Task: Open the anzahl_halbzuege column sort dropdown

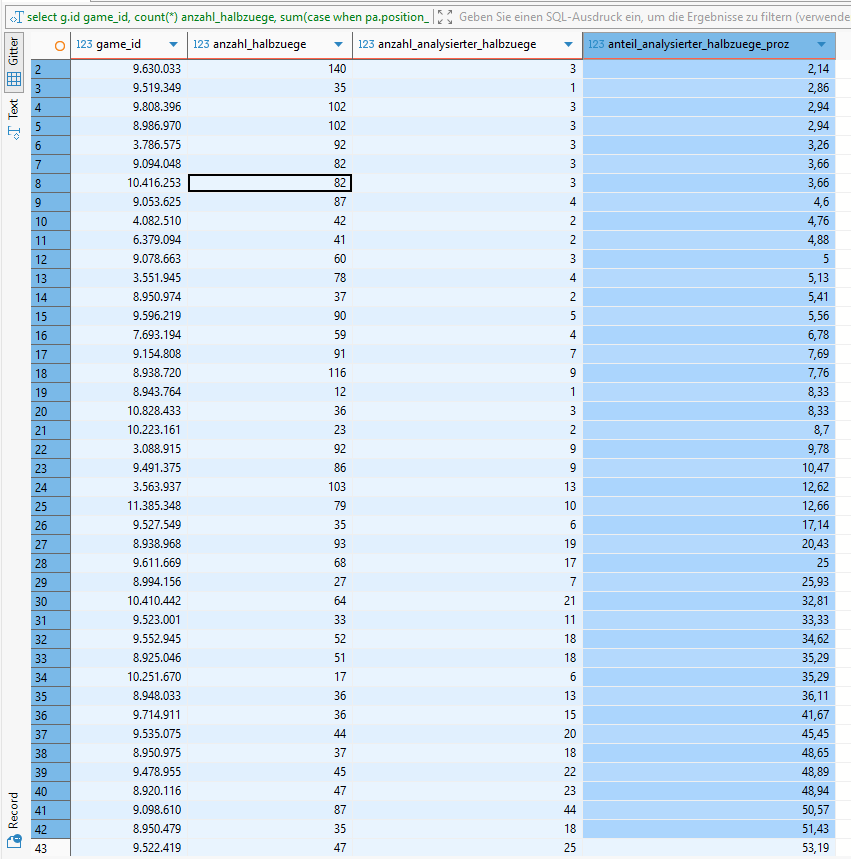Action: point(338,45)
